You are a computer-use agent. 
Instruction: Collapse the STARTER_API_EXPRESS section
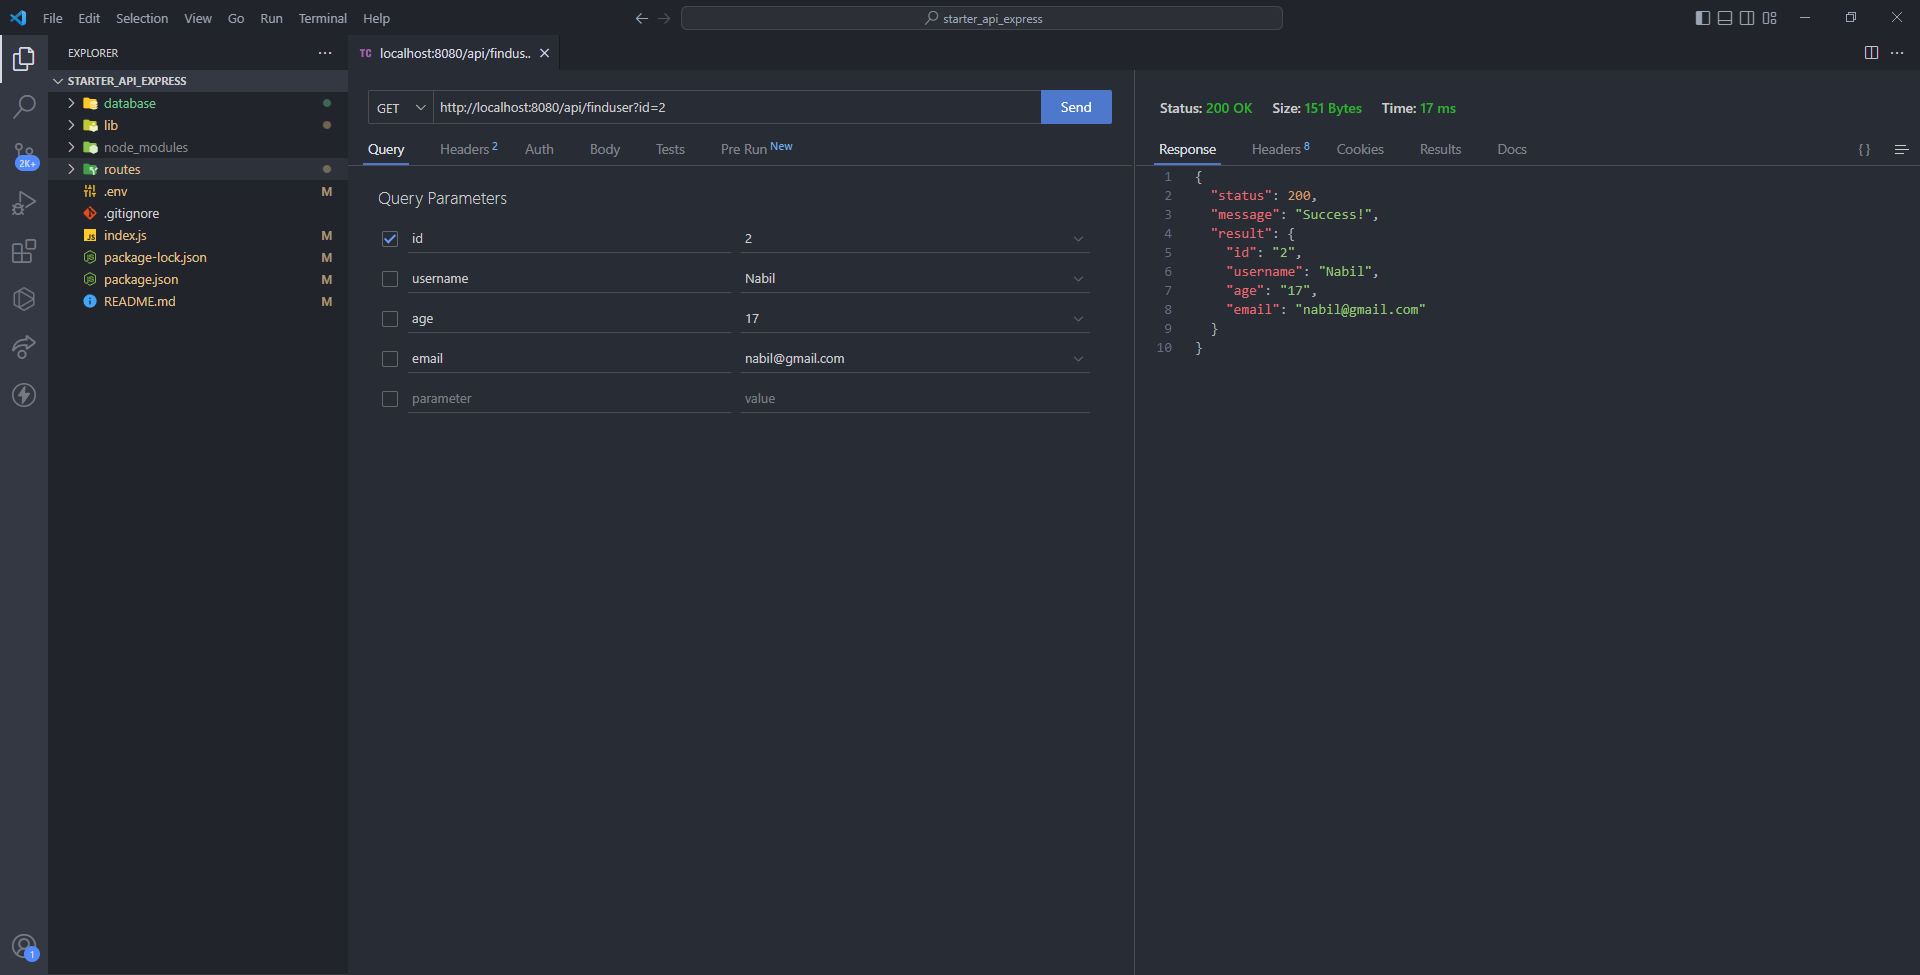[x=198, y=81]
